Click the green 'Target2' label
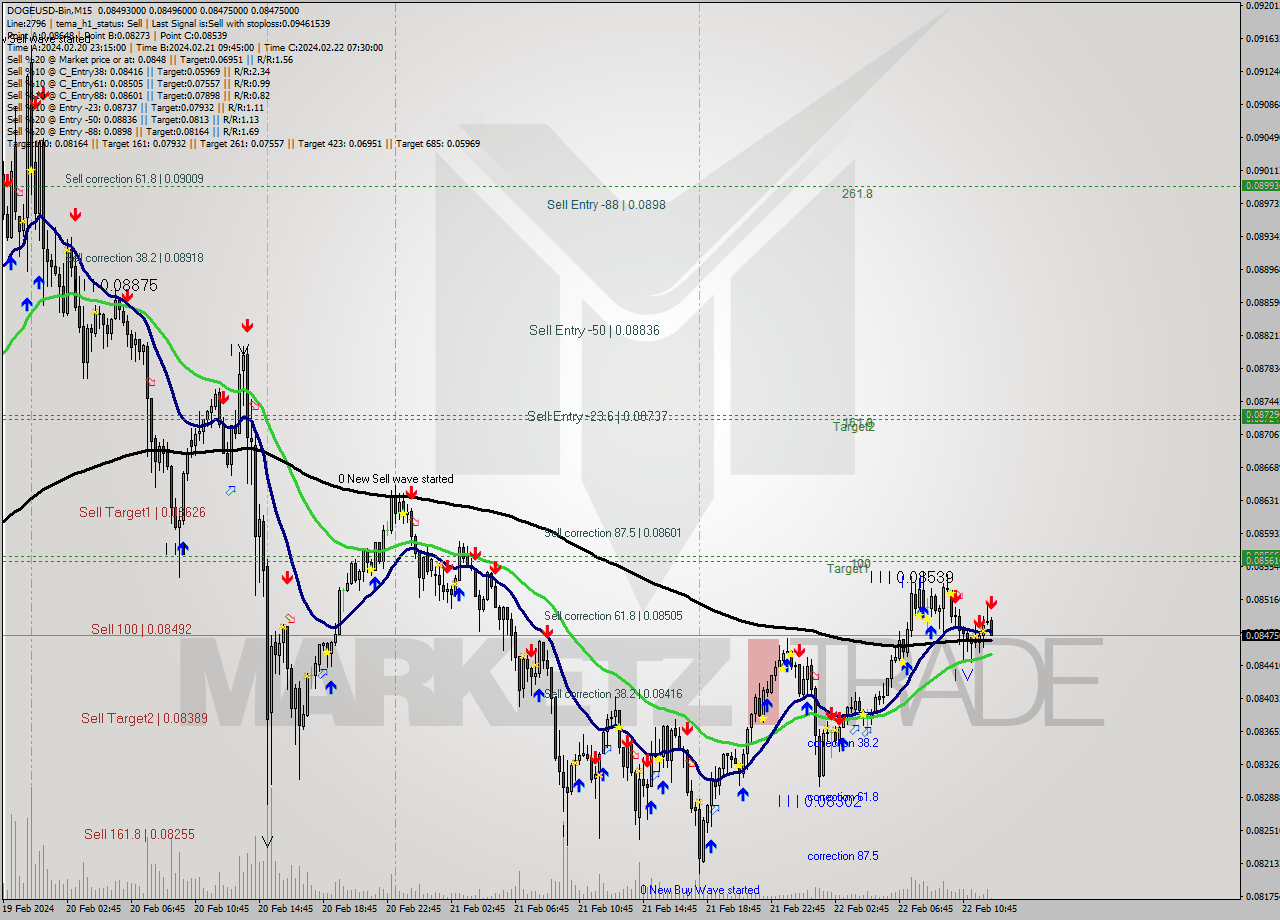The width and height of the screenshot is (1280, 920). point(854,427)
